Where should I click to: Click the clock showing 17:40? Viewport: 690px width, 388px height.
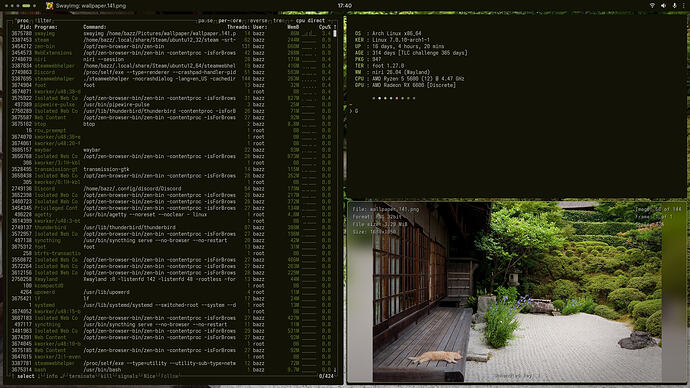pos(345,6)
